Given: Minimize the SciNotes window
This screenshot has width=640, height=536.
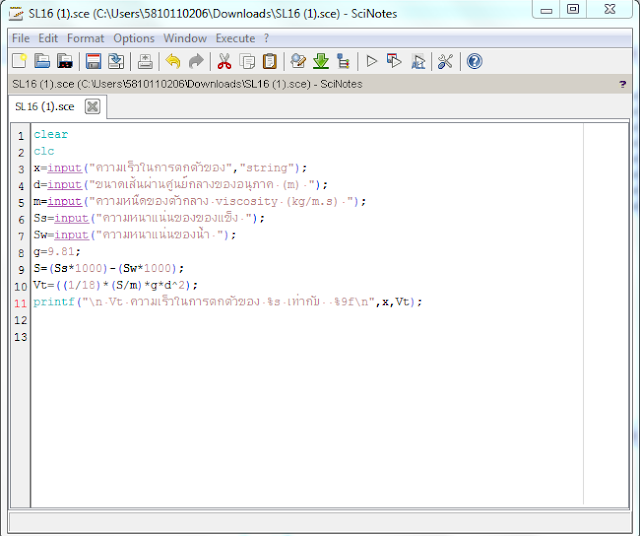Looking at the screenshot, I should [x=546, y=10].
